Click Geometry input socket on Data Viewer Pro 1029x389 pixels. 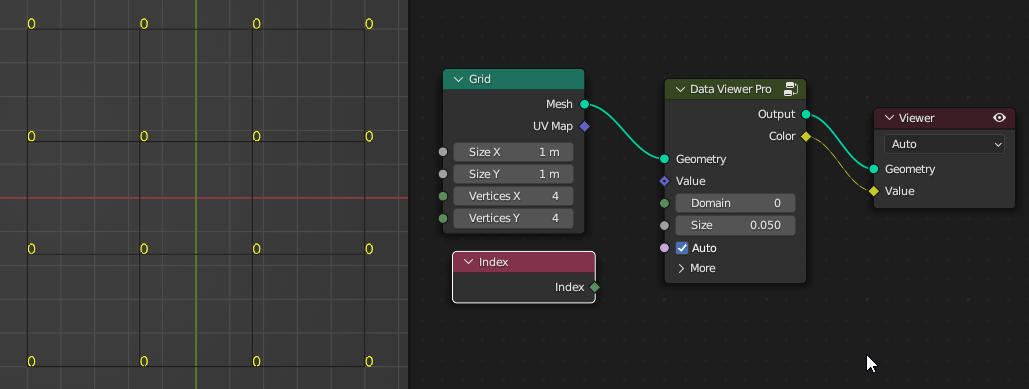coord(664,159)
